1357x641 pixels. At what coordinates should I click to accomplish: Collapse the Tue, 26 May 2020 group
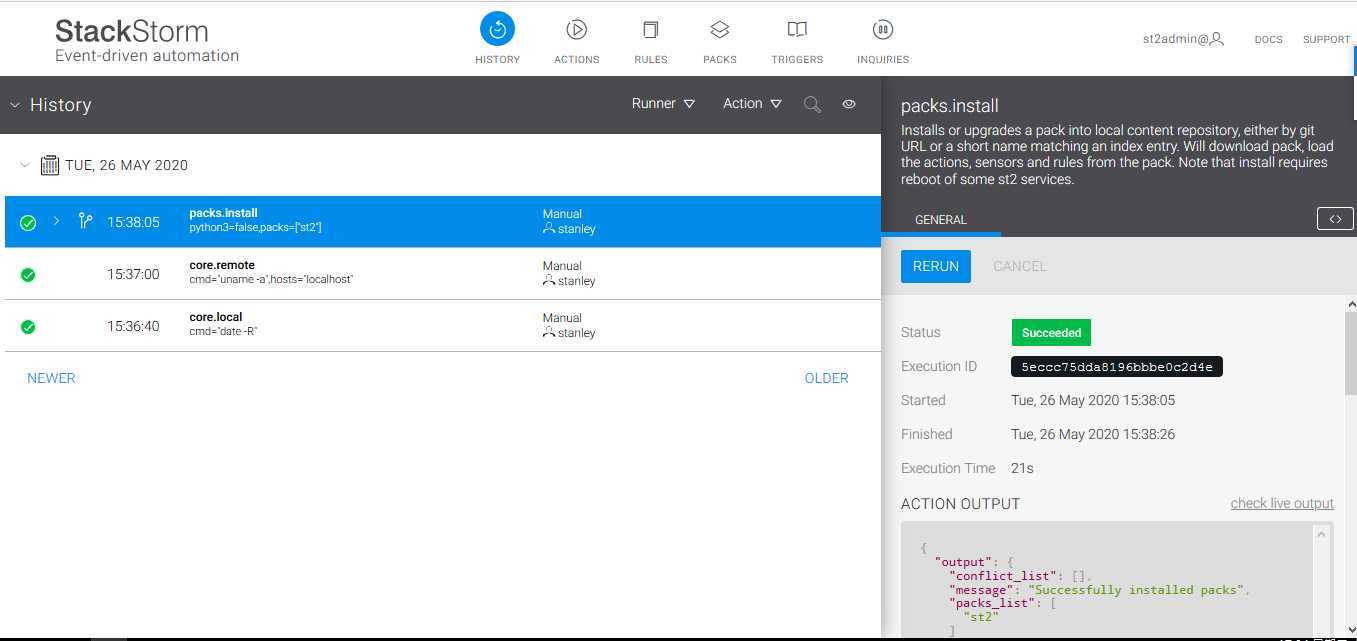(25, 165)
